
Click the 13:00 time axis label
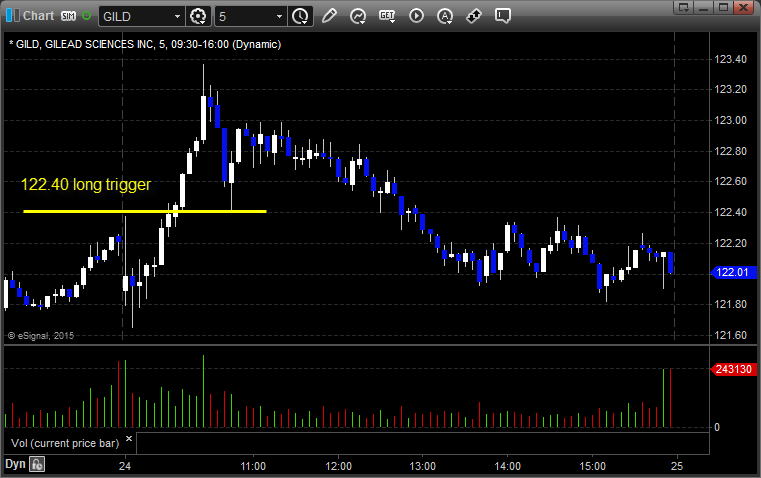tap(422, 466)
